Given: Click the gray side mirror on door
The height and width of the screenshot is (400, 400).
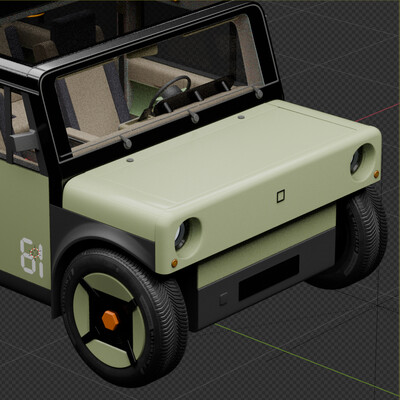Looking at the screenshot, I should click(x=26, y=140).
